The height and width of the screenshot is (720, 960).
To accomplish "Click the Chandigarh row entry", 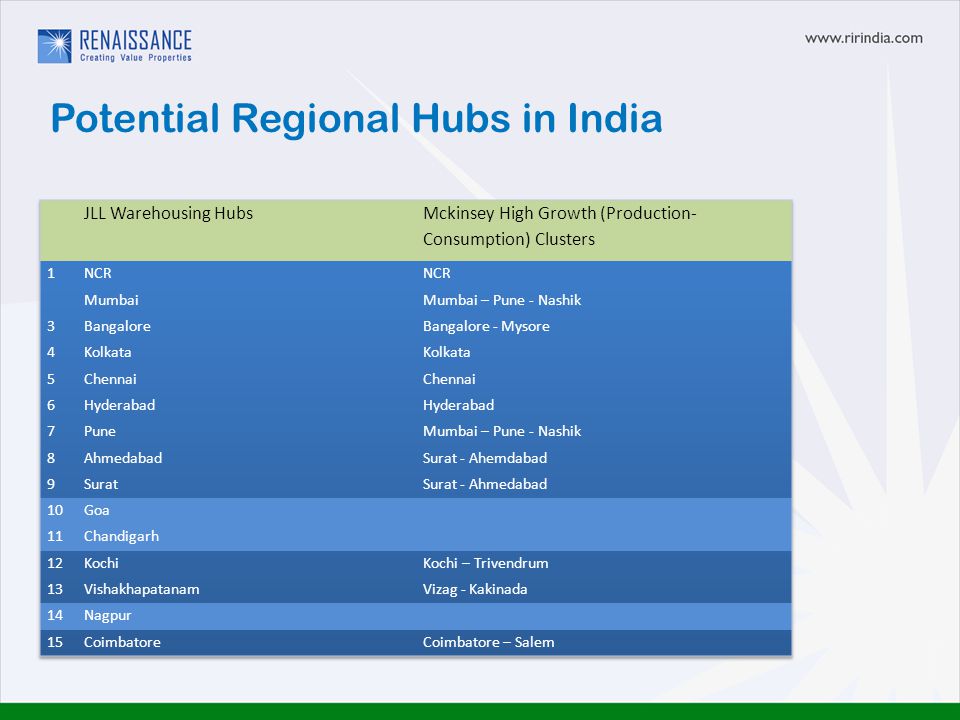I will 121,536.
